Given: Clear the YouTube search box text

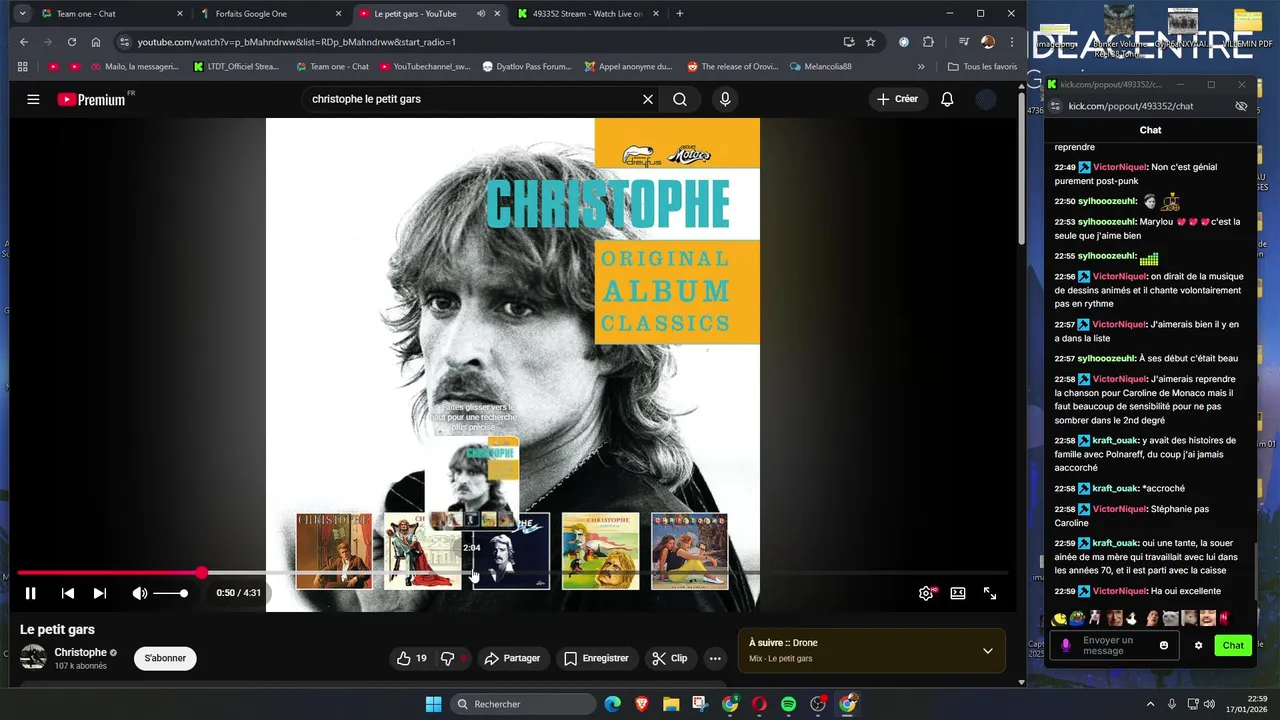Looking at the screenshot, I should (647, 99).
